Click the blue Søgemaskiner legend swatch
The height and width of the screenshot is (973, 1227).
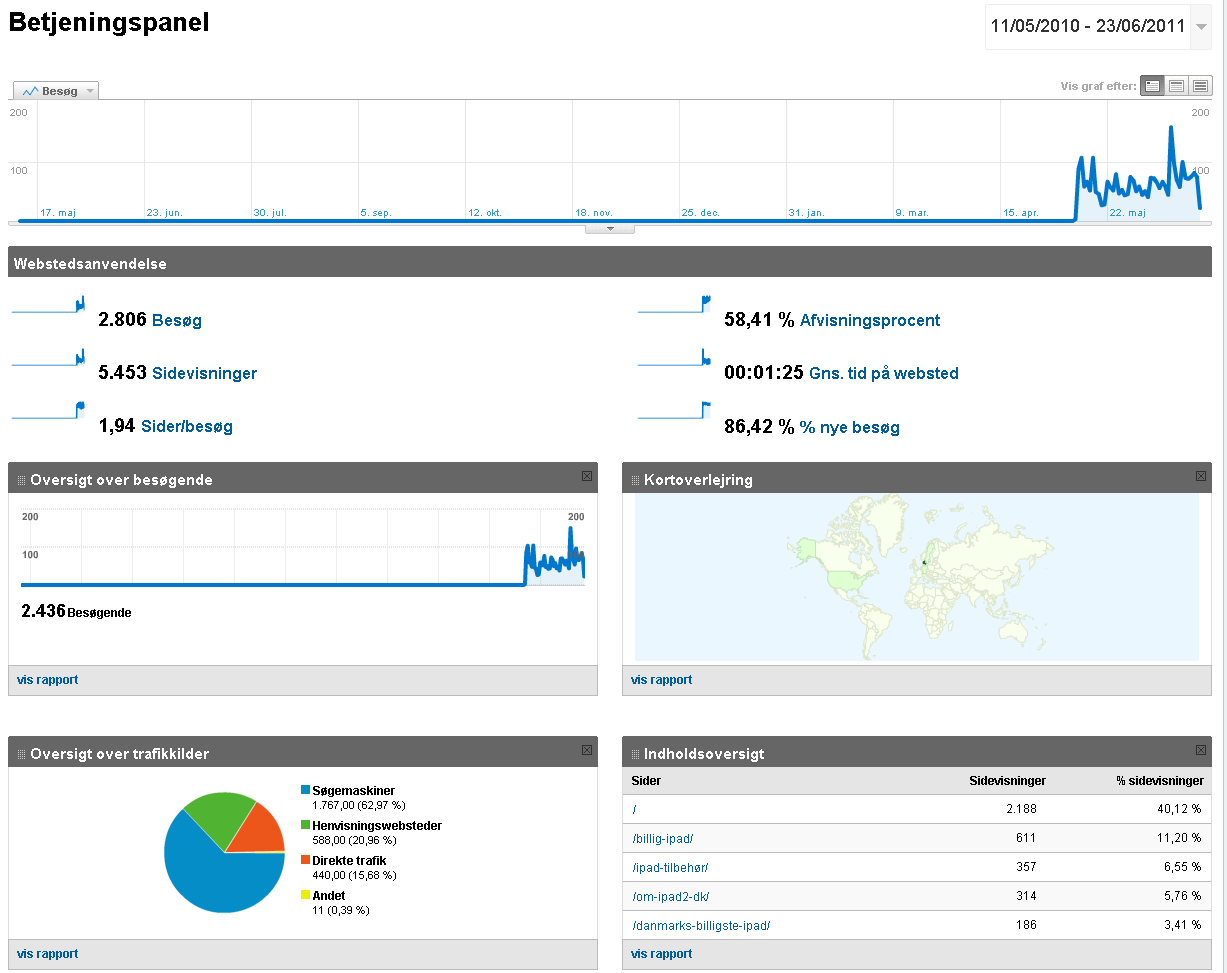pyautogui.click(x=306, y=791)
